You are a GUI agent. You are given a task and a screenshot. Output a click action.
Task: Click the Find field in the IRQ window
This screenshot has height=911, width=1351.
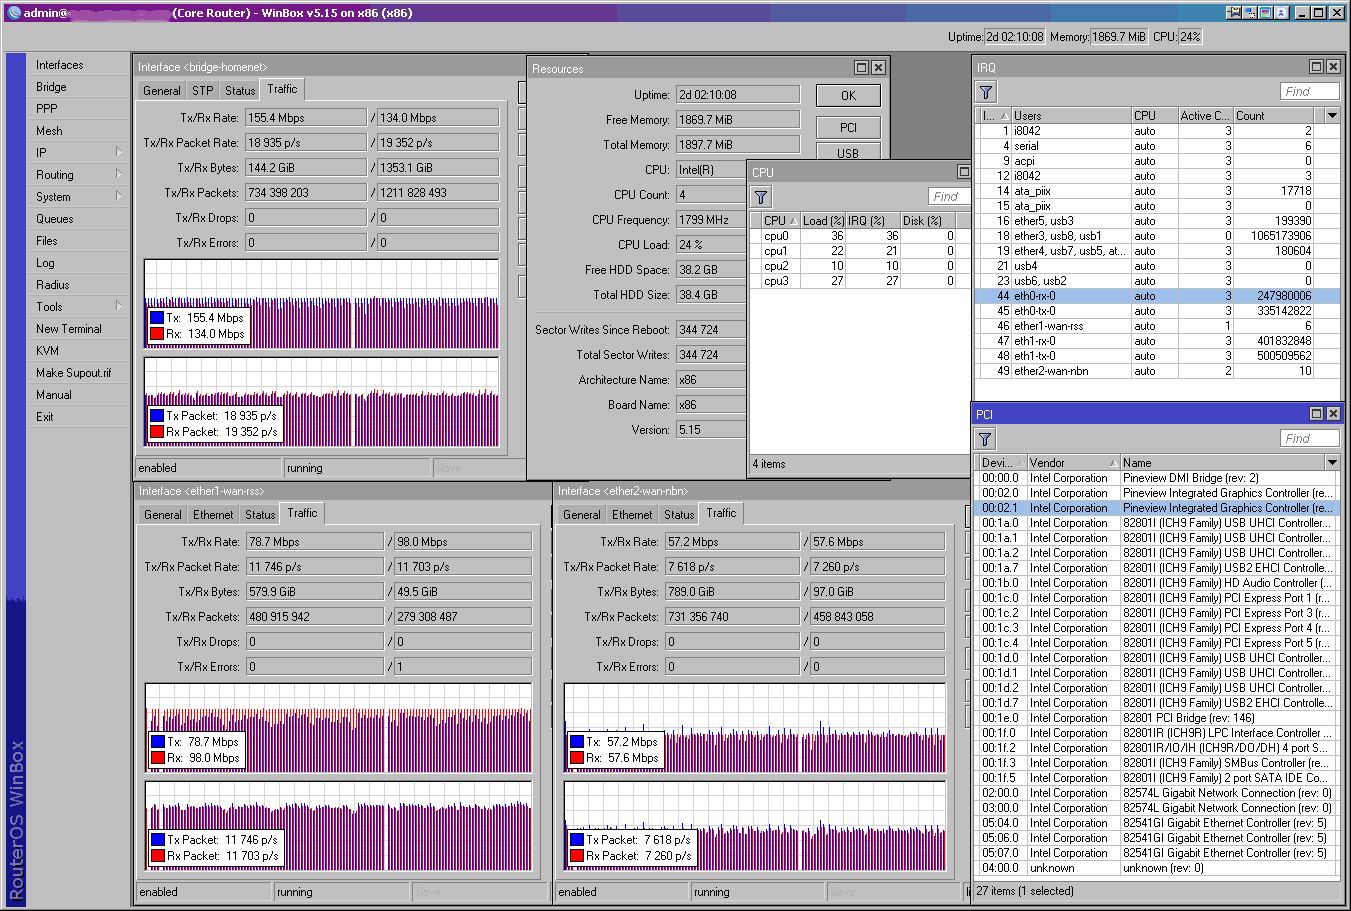pyautogui.click(x=1308, y=90)
